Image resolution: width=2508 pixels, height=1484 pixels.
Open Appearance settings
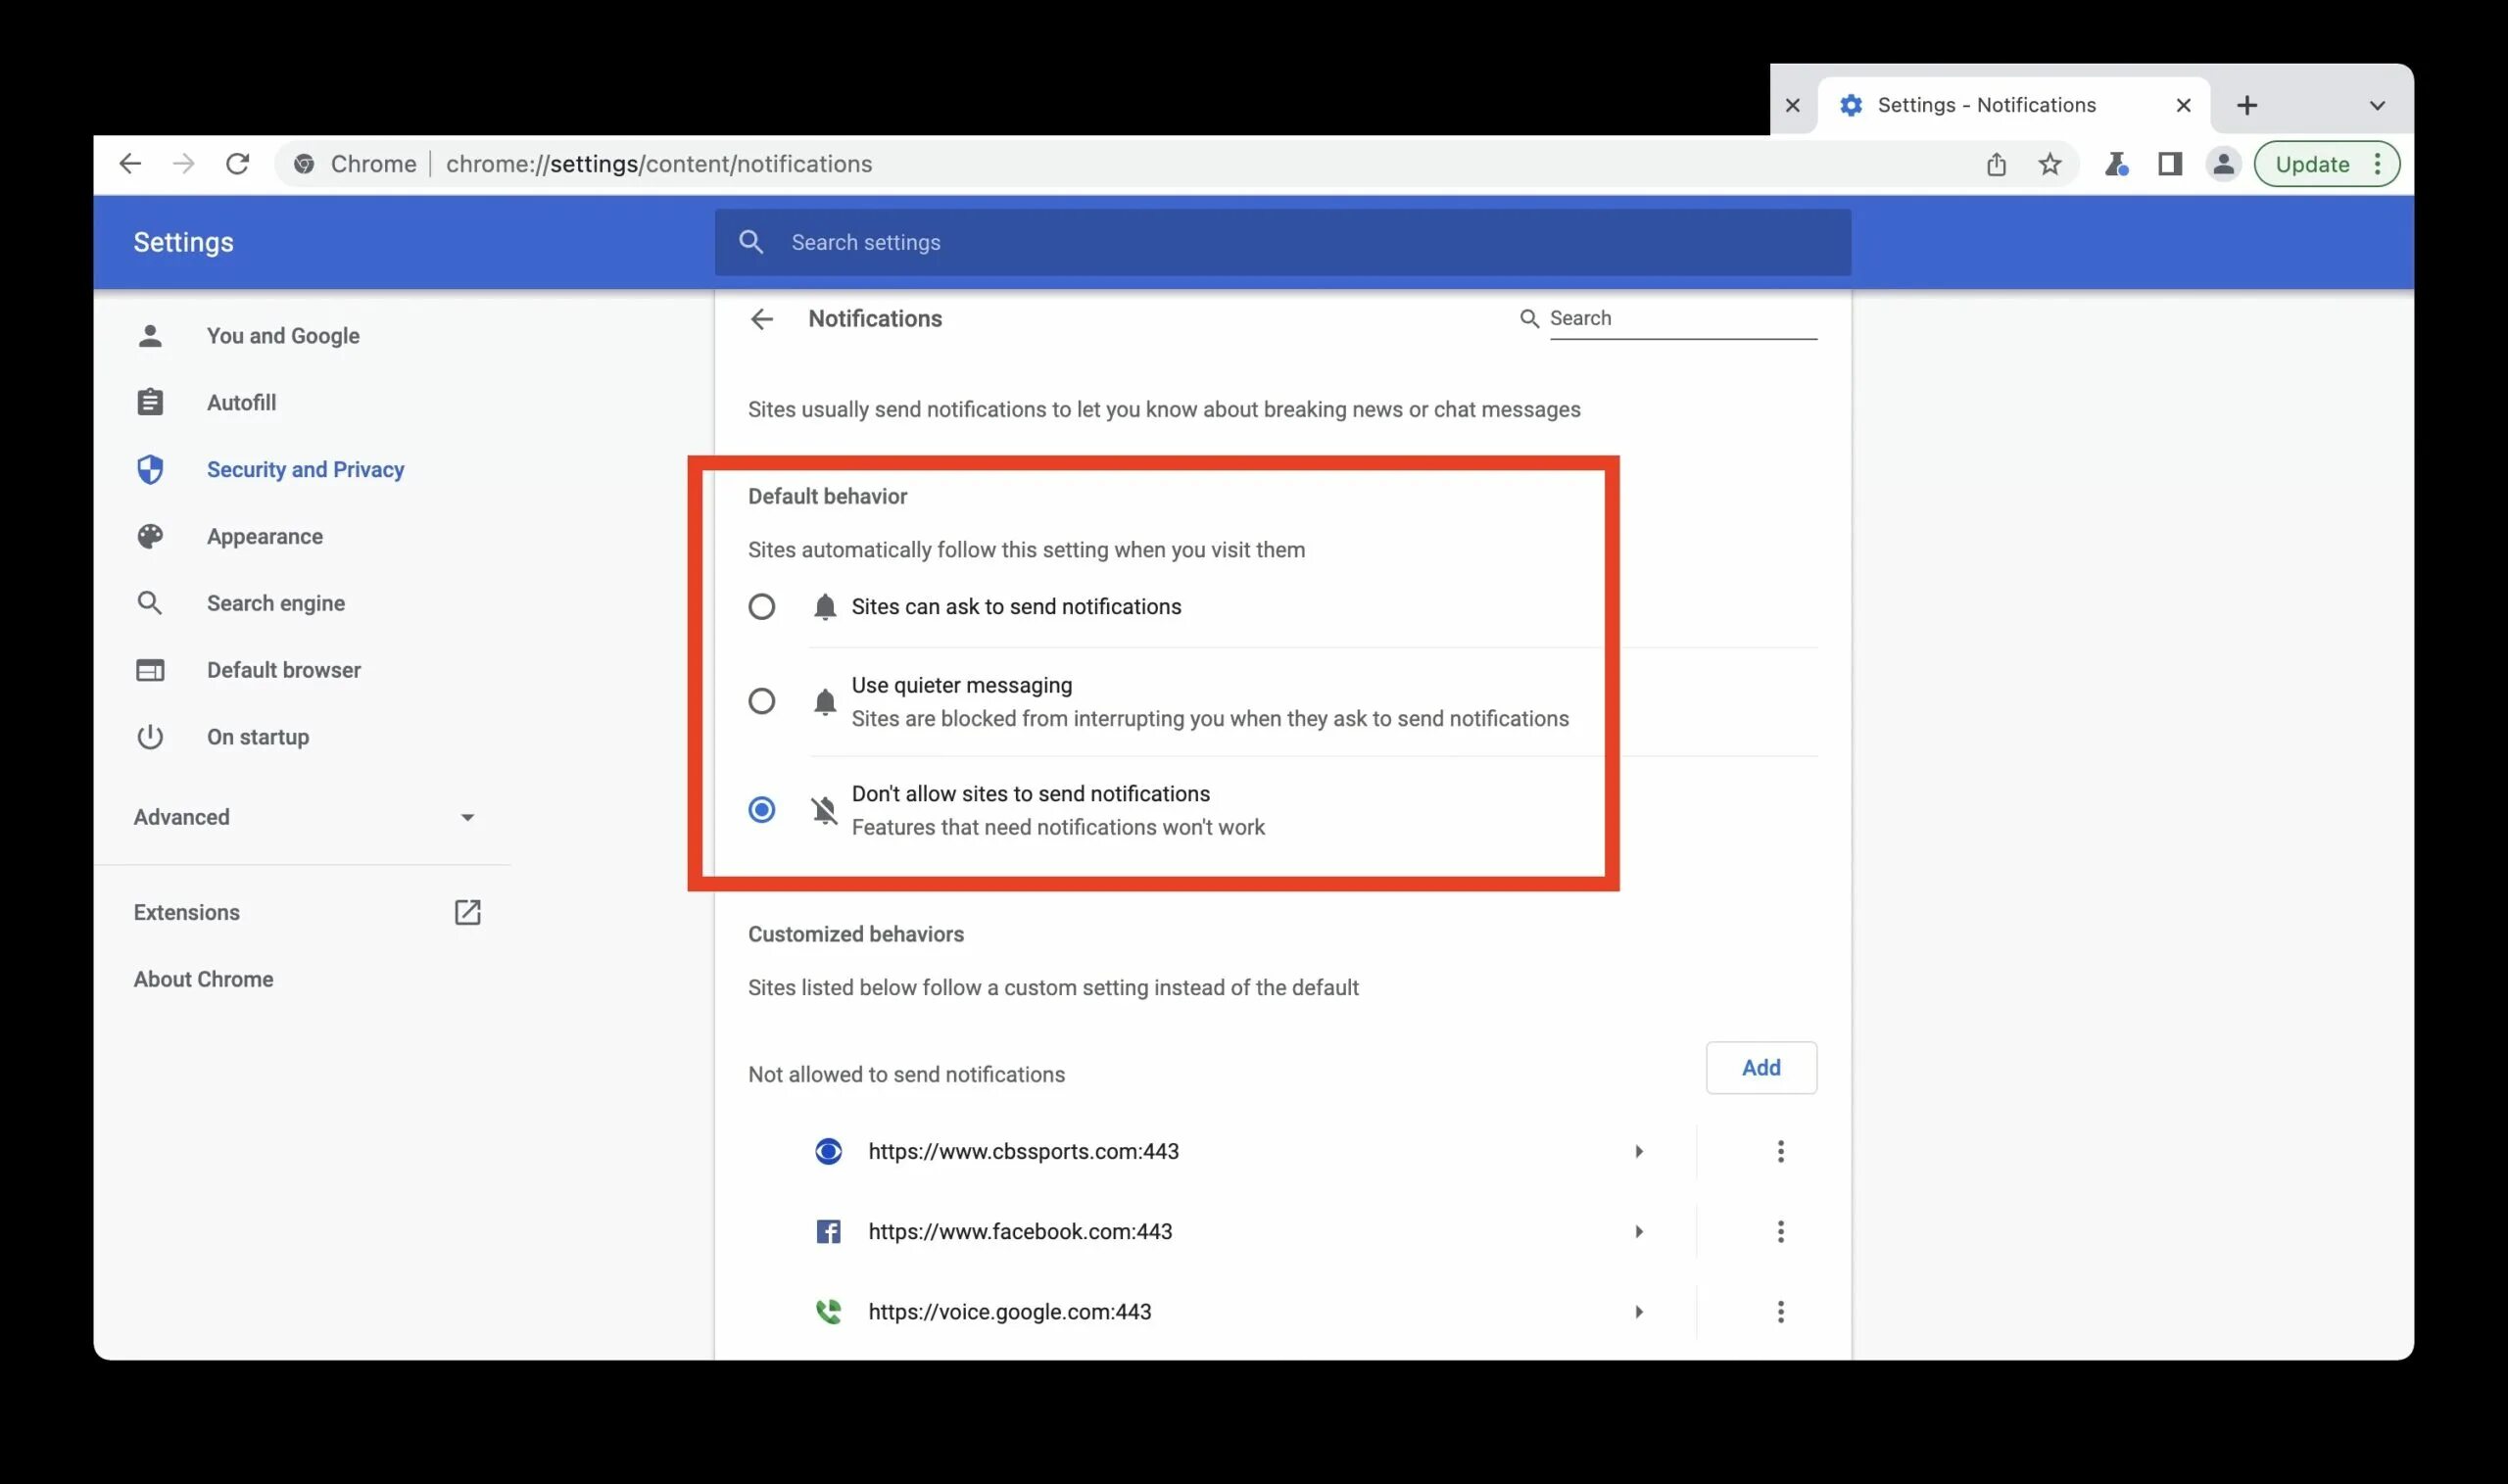[264, 537]
